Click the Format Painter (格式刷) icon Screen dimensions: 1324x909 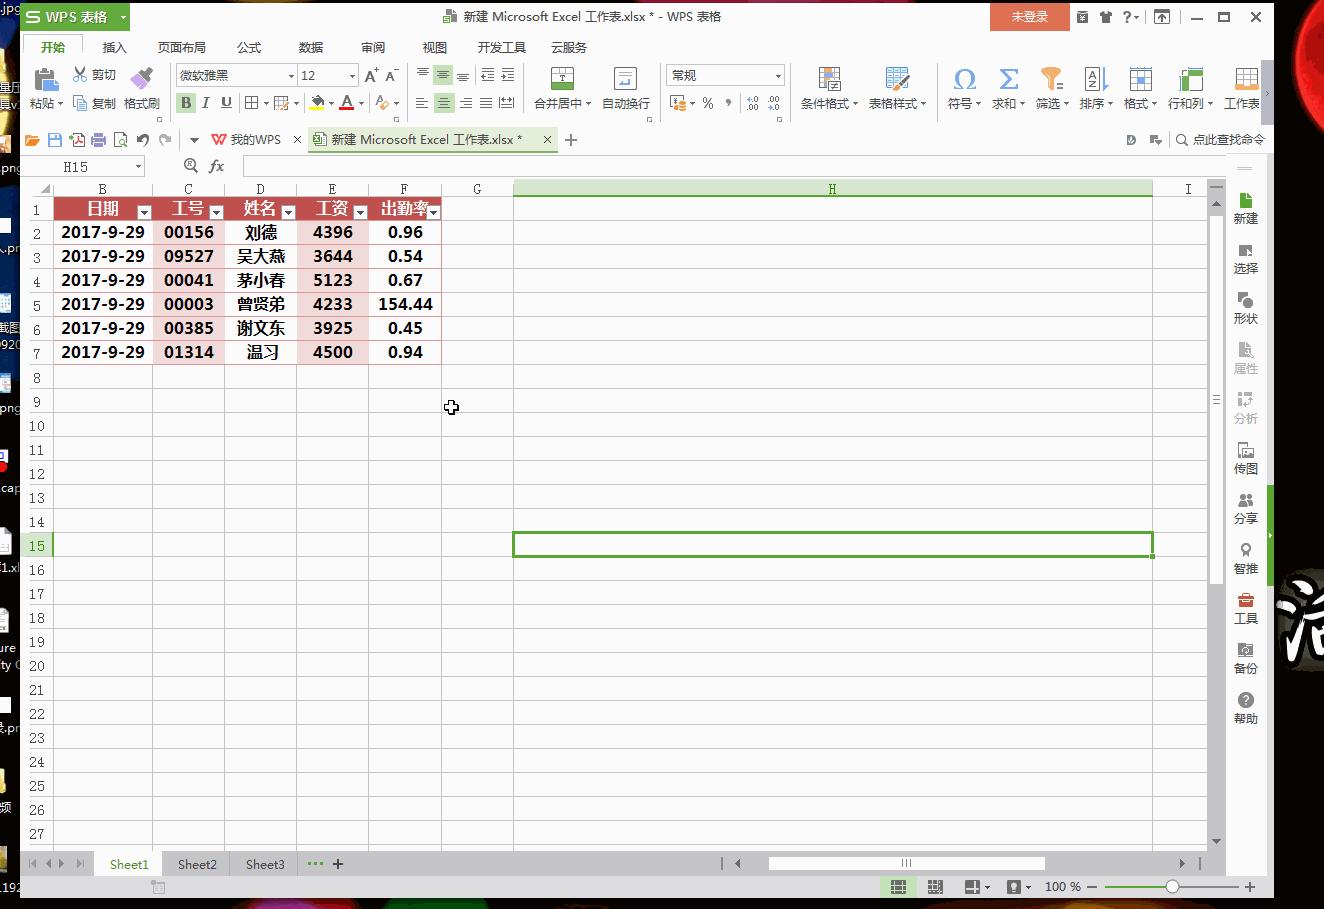point(141,78)
